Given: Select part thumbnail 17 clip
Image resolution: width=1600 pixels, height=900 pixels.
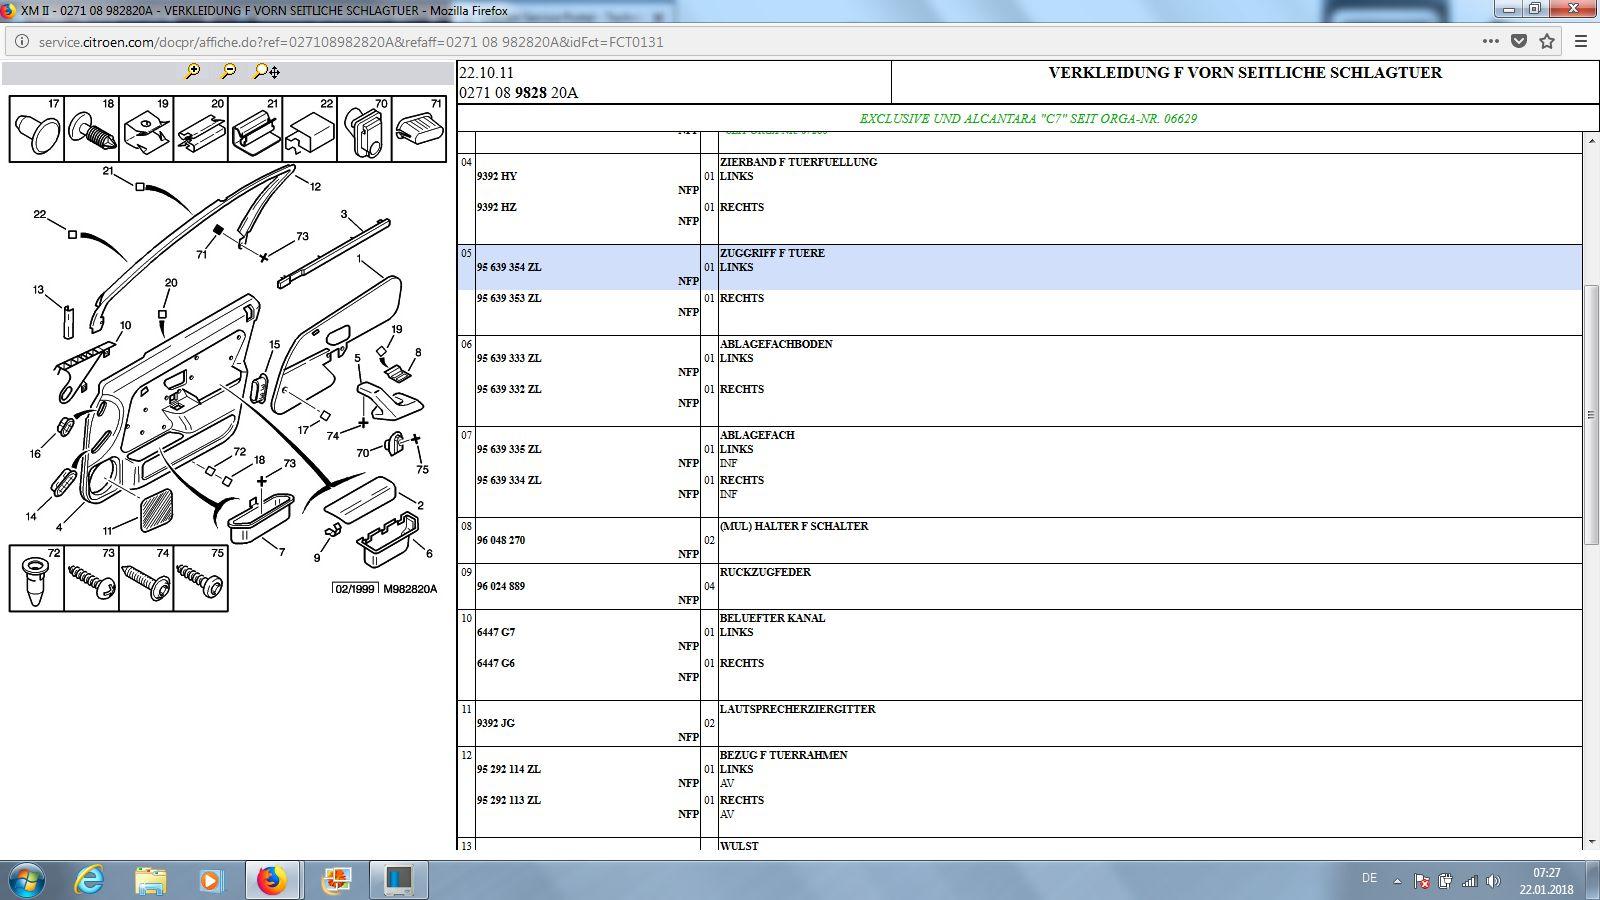Looking at the screenshot, I should [37, 129].
